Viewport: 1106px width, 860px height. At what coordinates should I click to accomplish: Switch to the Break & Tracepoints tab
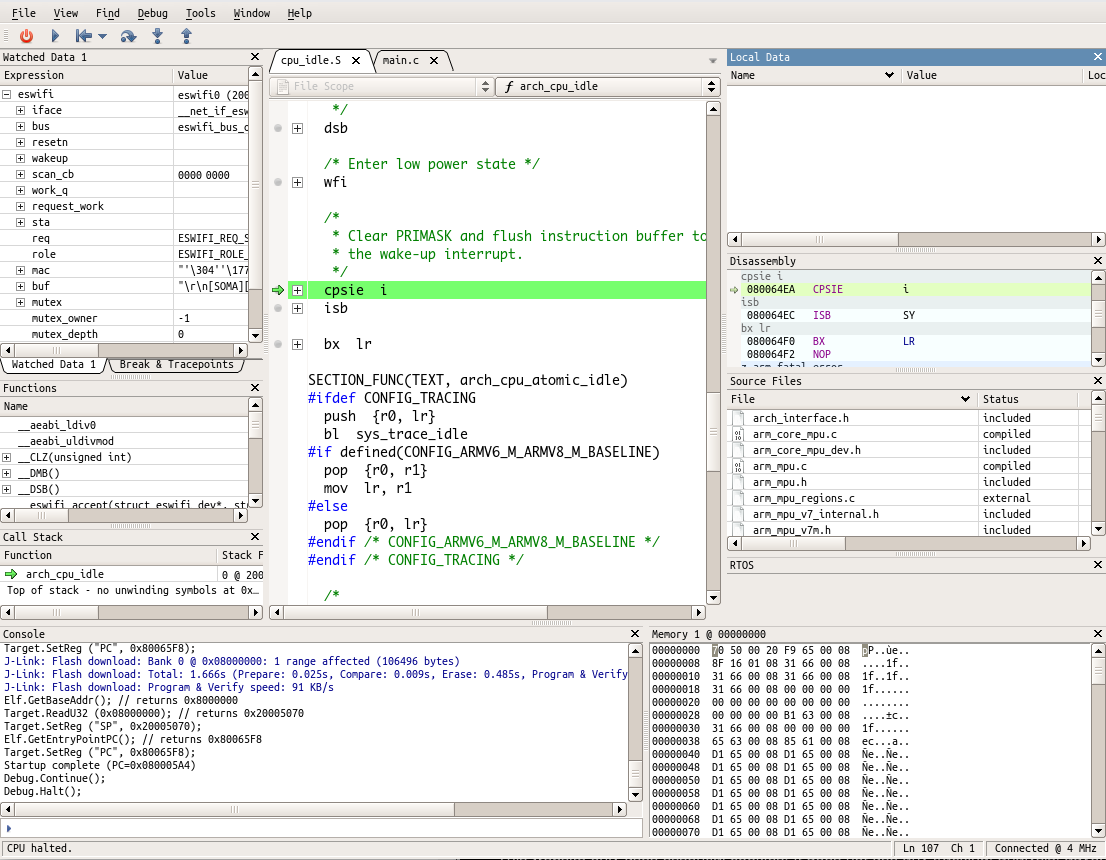[176, 364]
